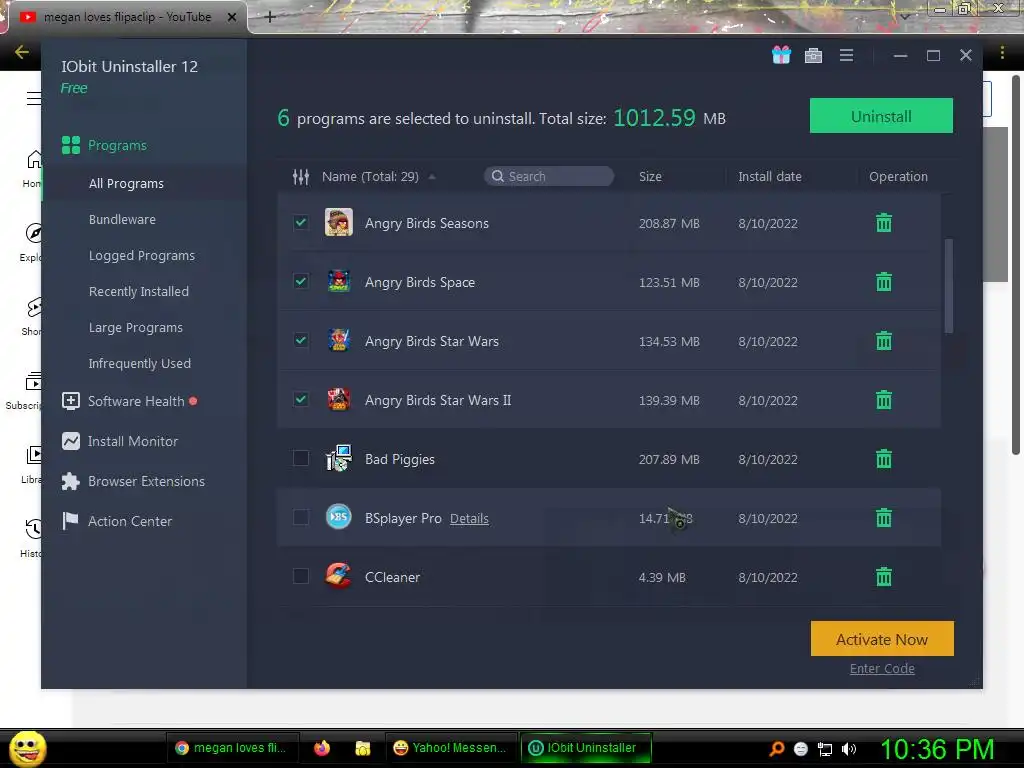Viewport: 1024px width, 768px height.
Task: Click the Angry Birds Star Wars II icon
Action: pyautogui.click(x=339, y=400)
